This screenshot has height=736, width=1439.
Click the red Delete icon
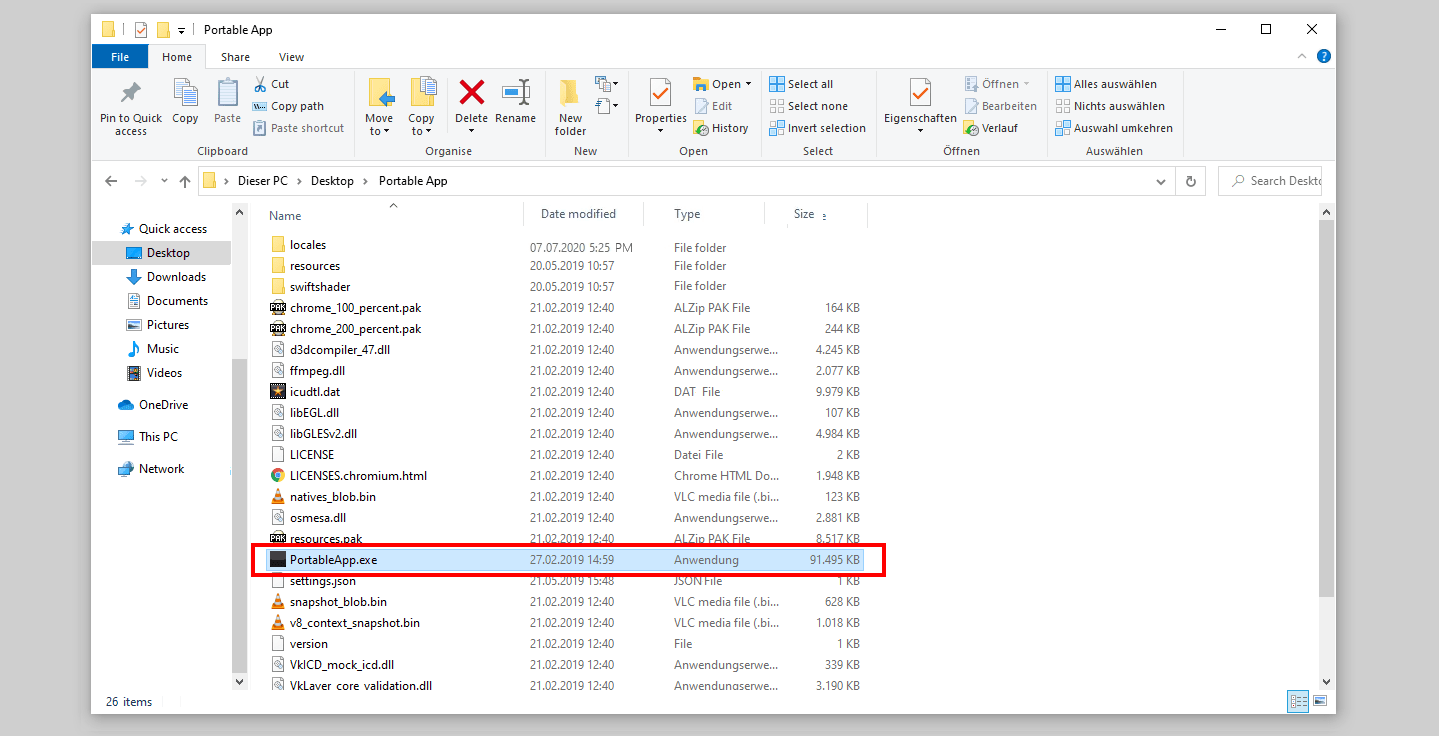pyautogui.click(x=472, y=92)
